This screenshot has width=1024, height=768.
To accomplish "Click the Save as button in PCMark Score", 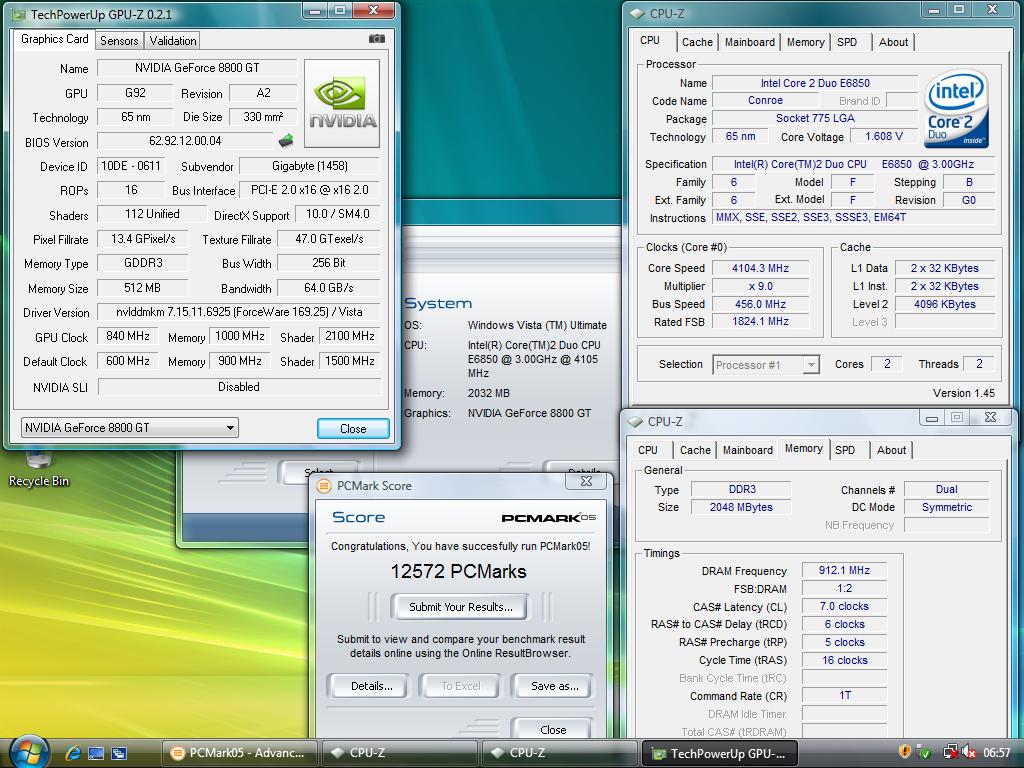I will pyautogui.click(x=554, y=686).
